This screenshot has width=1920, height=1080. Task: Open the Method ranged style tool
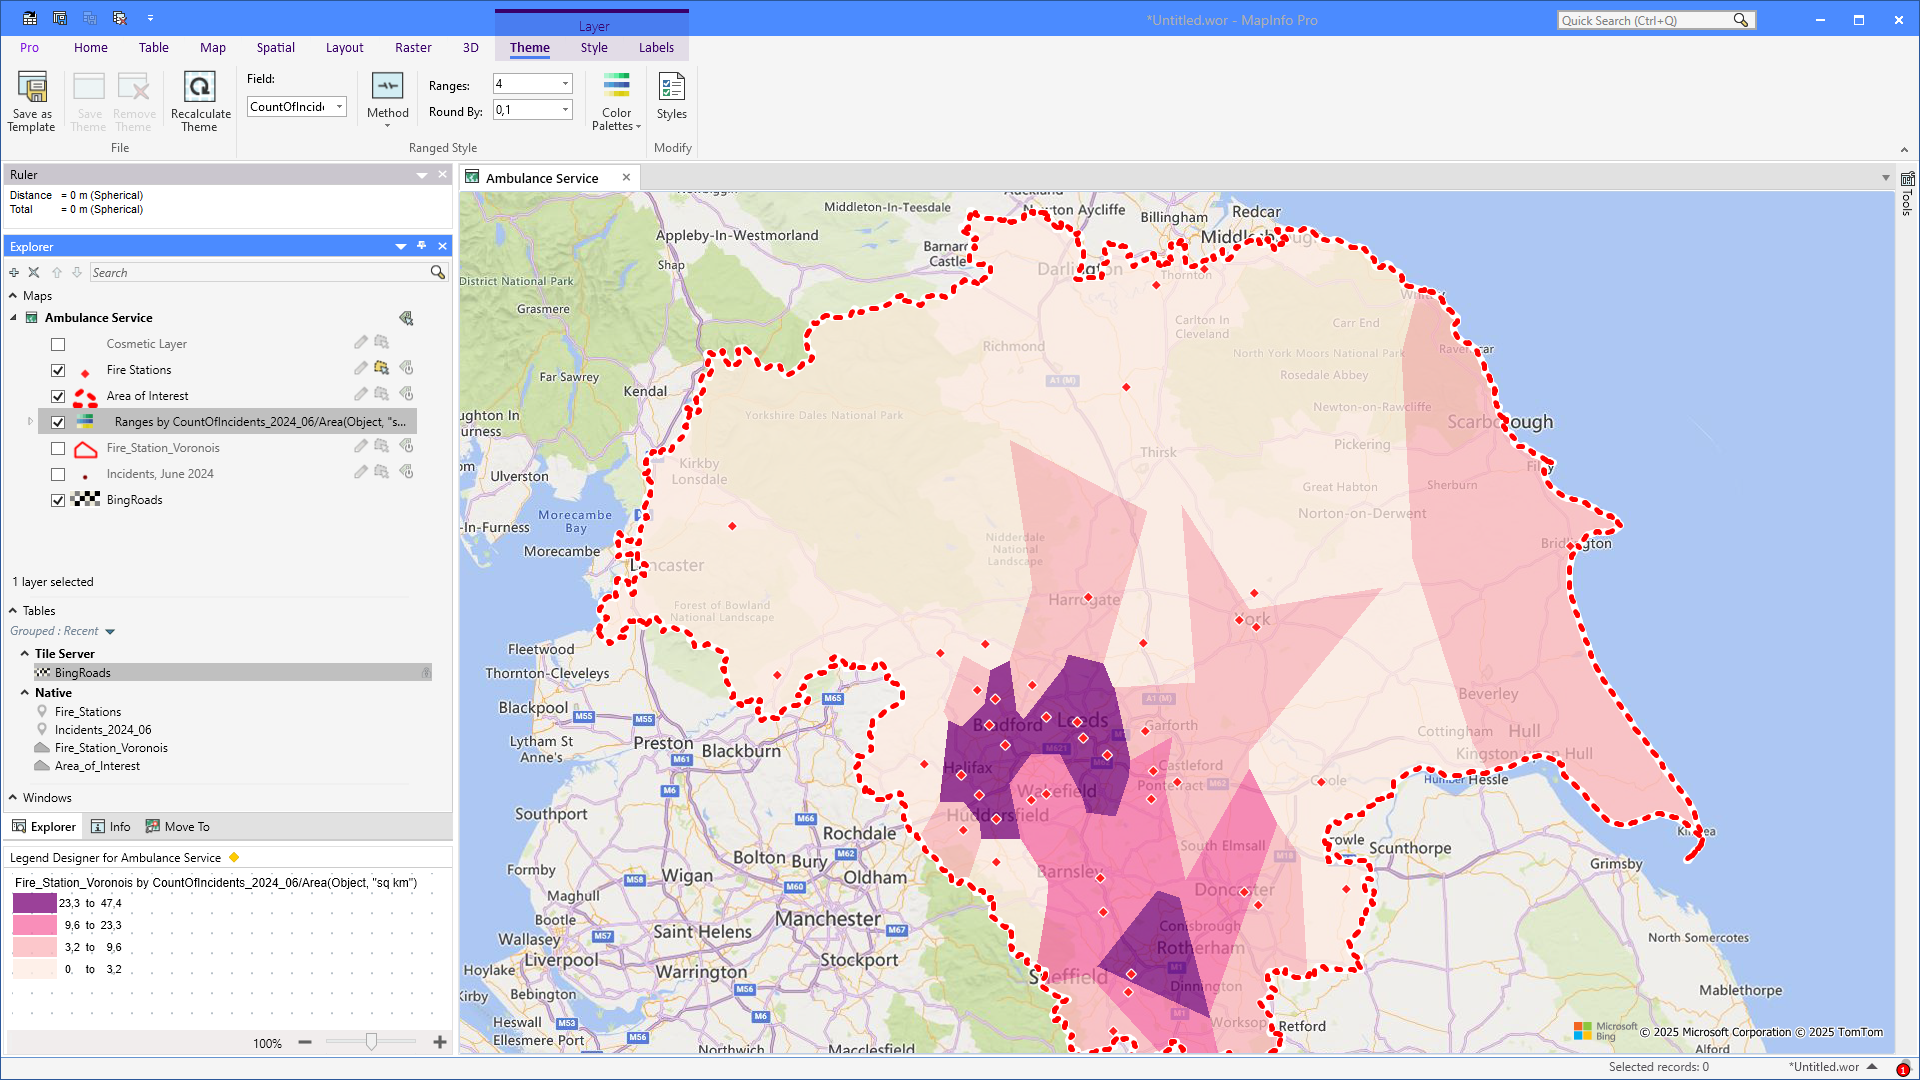(x=387, y=88)
